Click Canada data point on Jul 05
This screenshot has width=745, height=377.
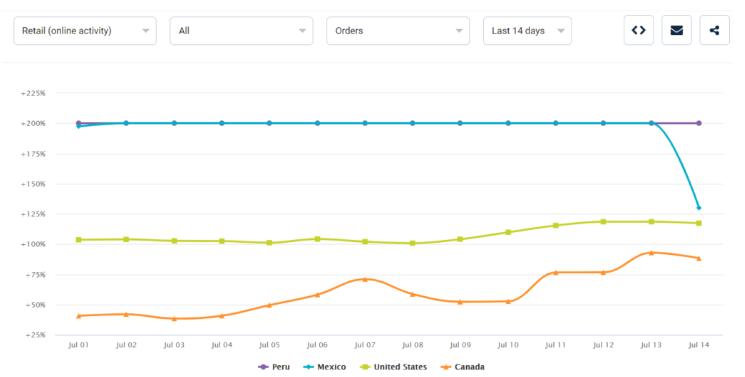tap(269, 305)
